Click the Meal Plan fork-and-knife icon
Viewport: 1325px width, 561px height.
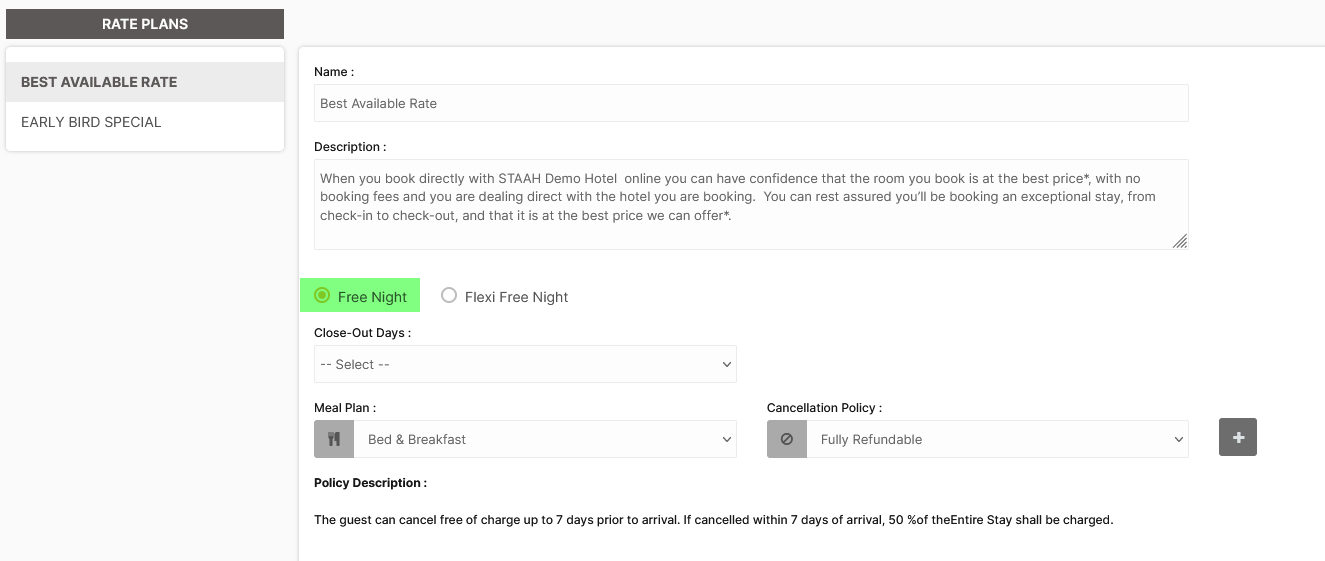334,439
